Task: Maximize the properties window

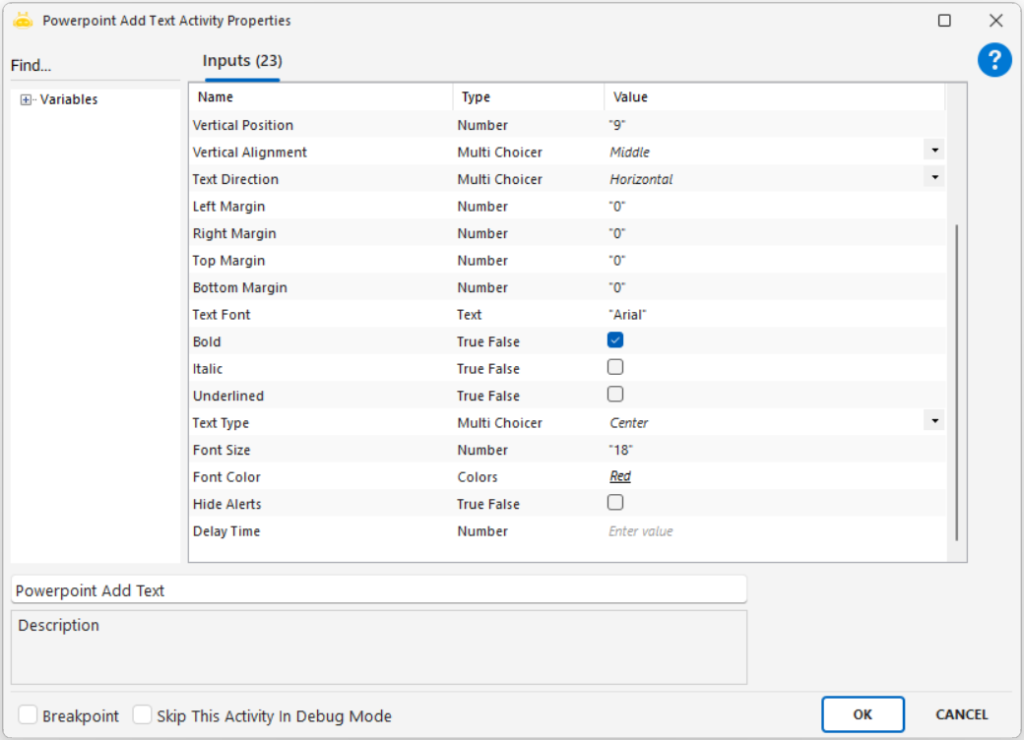Action: tap(944, 20)
